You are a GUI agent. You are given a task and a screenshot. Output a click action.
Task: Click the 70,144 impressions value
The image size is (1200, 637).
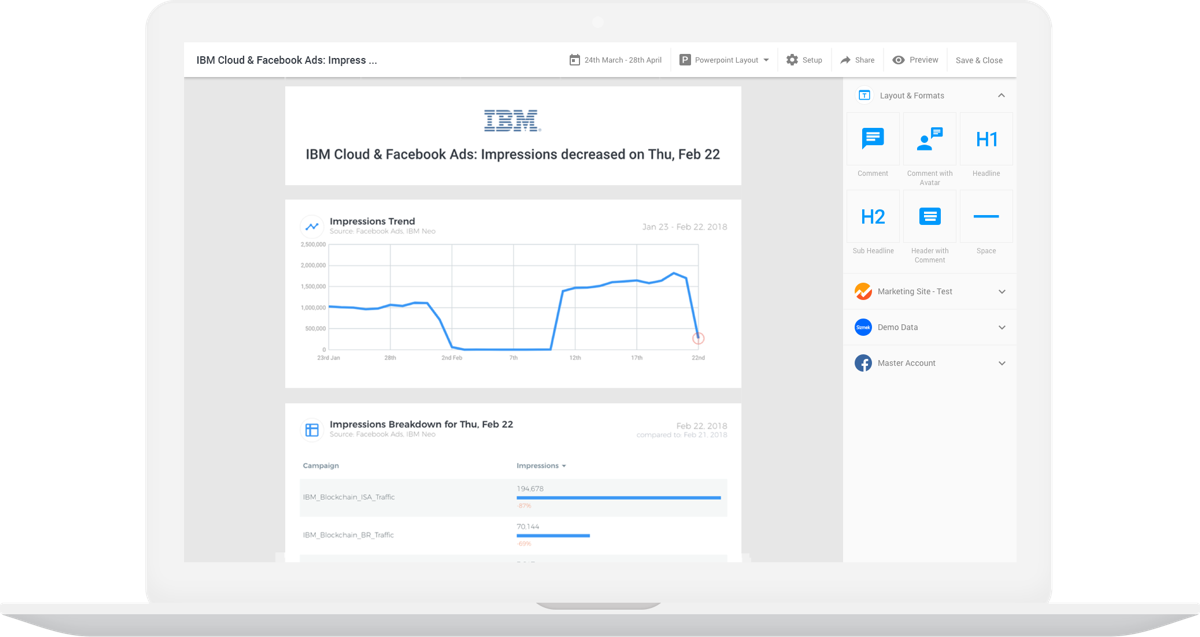coord(528,527)
